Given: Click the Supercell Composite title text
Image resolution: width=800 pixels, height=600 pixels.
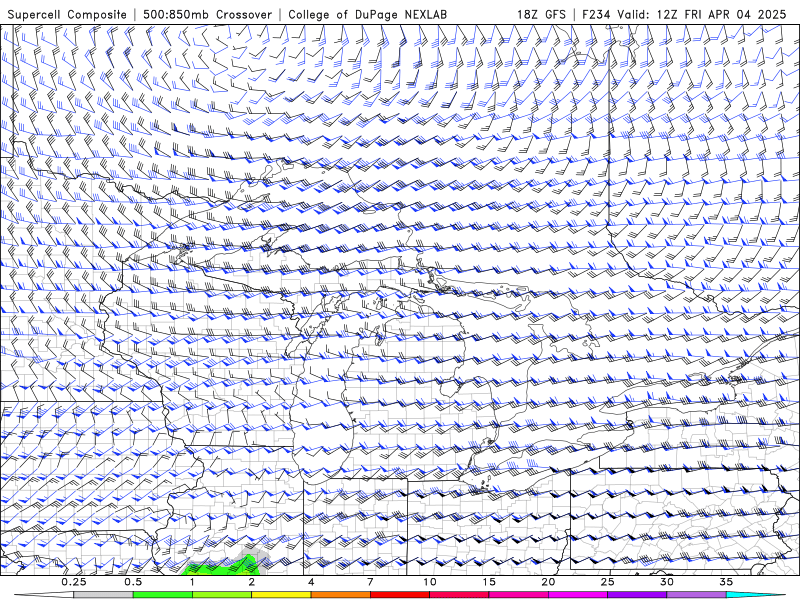Looking at the screenshot, I should (x=67, y=14).
